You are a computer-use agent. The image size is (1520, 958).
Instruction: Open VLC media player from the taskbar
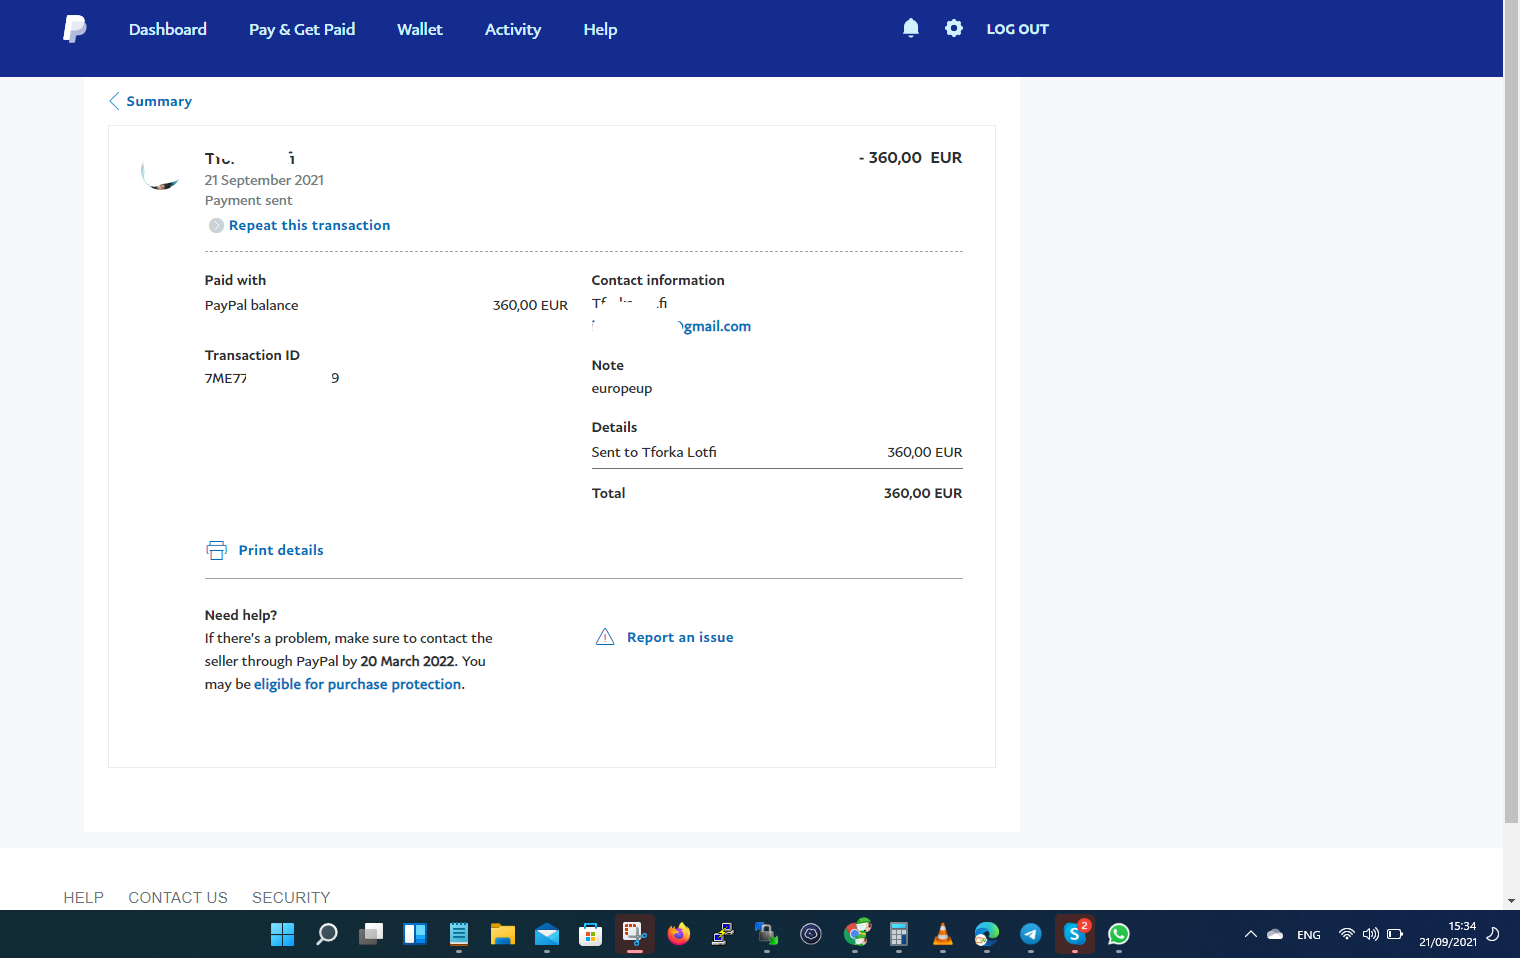click(943, 934)
